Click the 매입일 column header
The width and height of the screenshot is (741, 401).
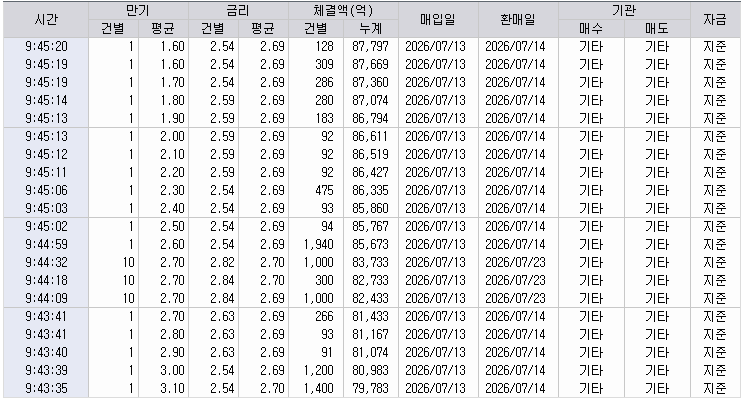tap(438, 20)
